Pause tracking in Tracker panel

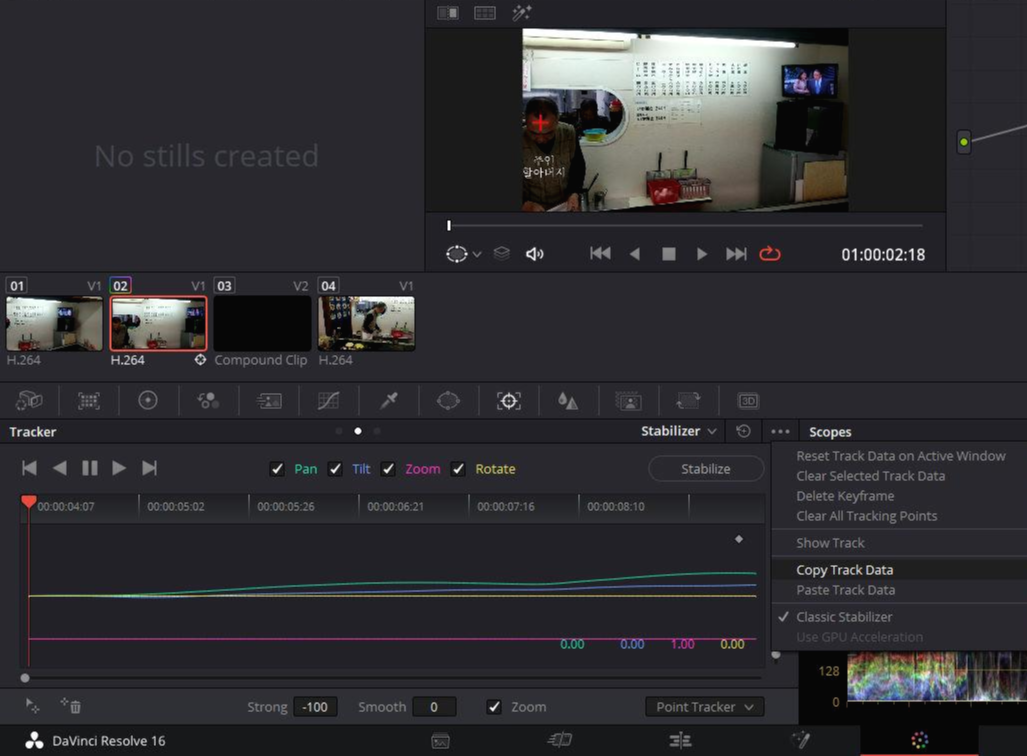(90, 468)
